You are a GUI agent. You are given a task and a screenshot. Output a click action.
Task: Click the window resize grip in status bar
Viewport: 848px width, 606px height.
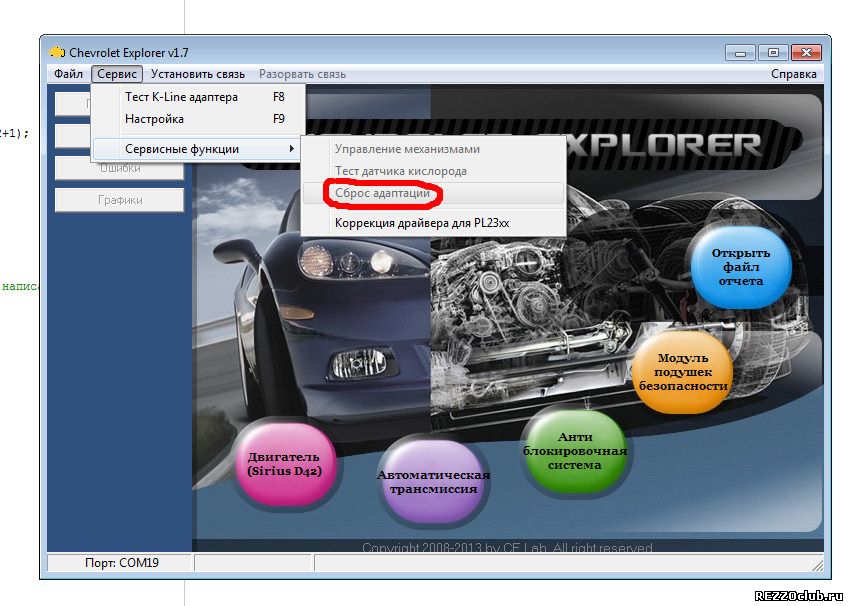point(817,565)
